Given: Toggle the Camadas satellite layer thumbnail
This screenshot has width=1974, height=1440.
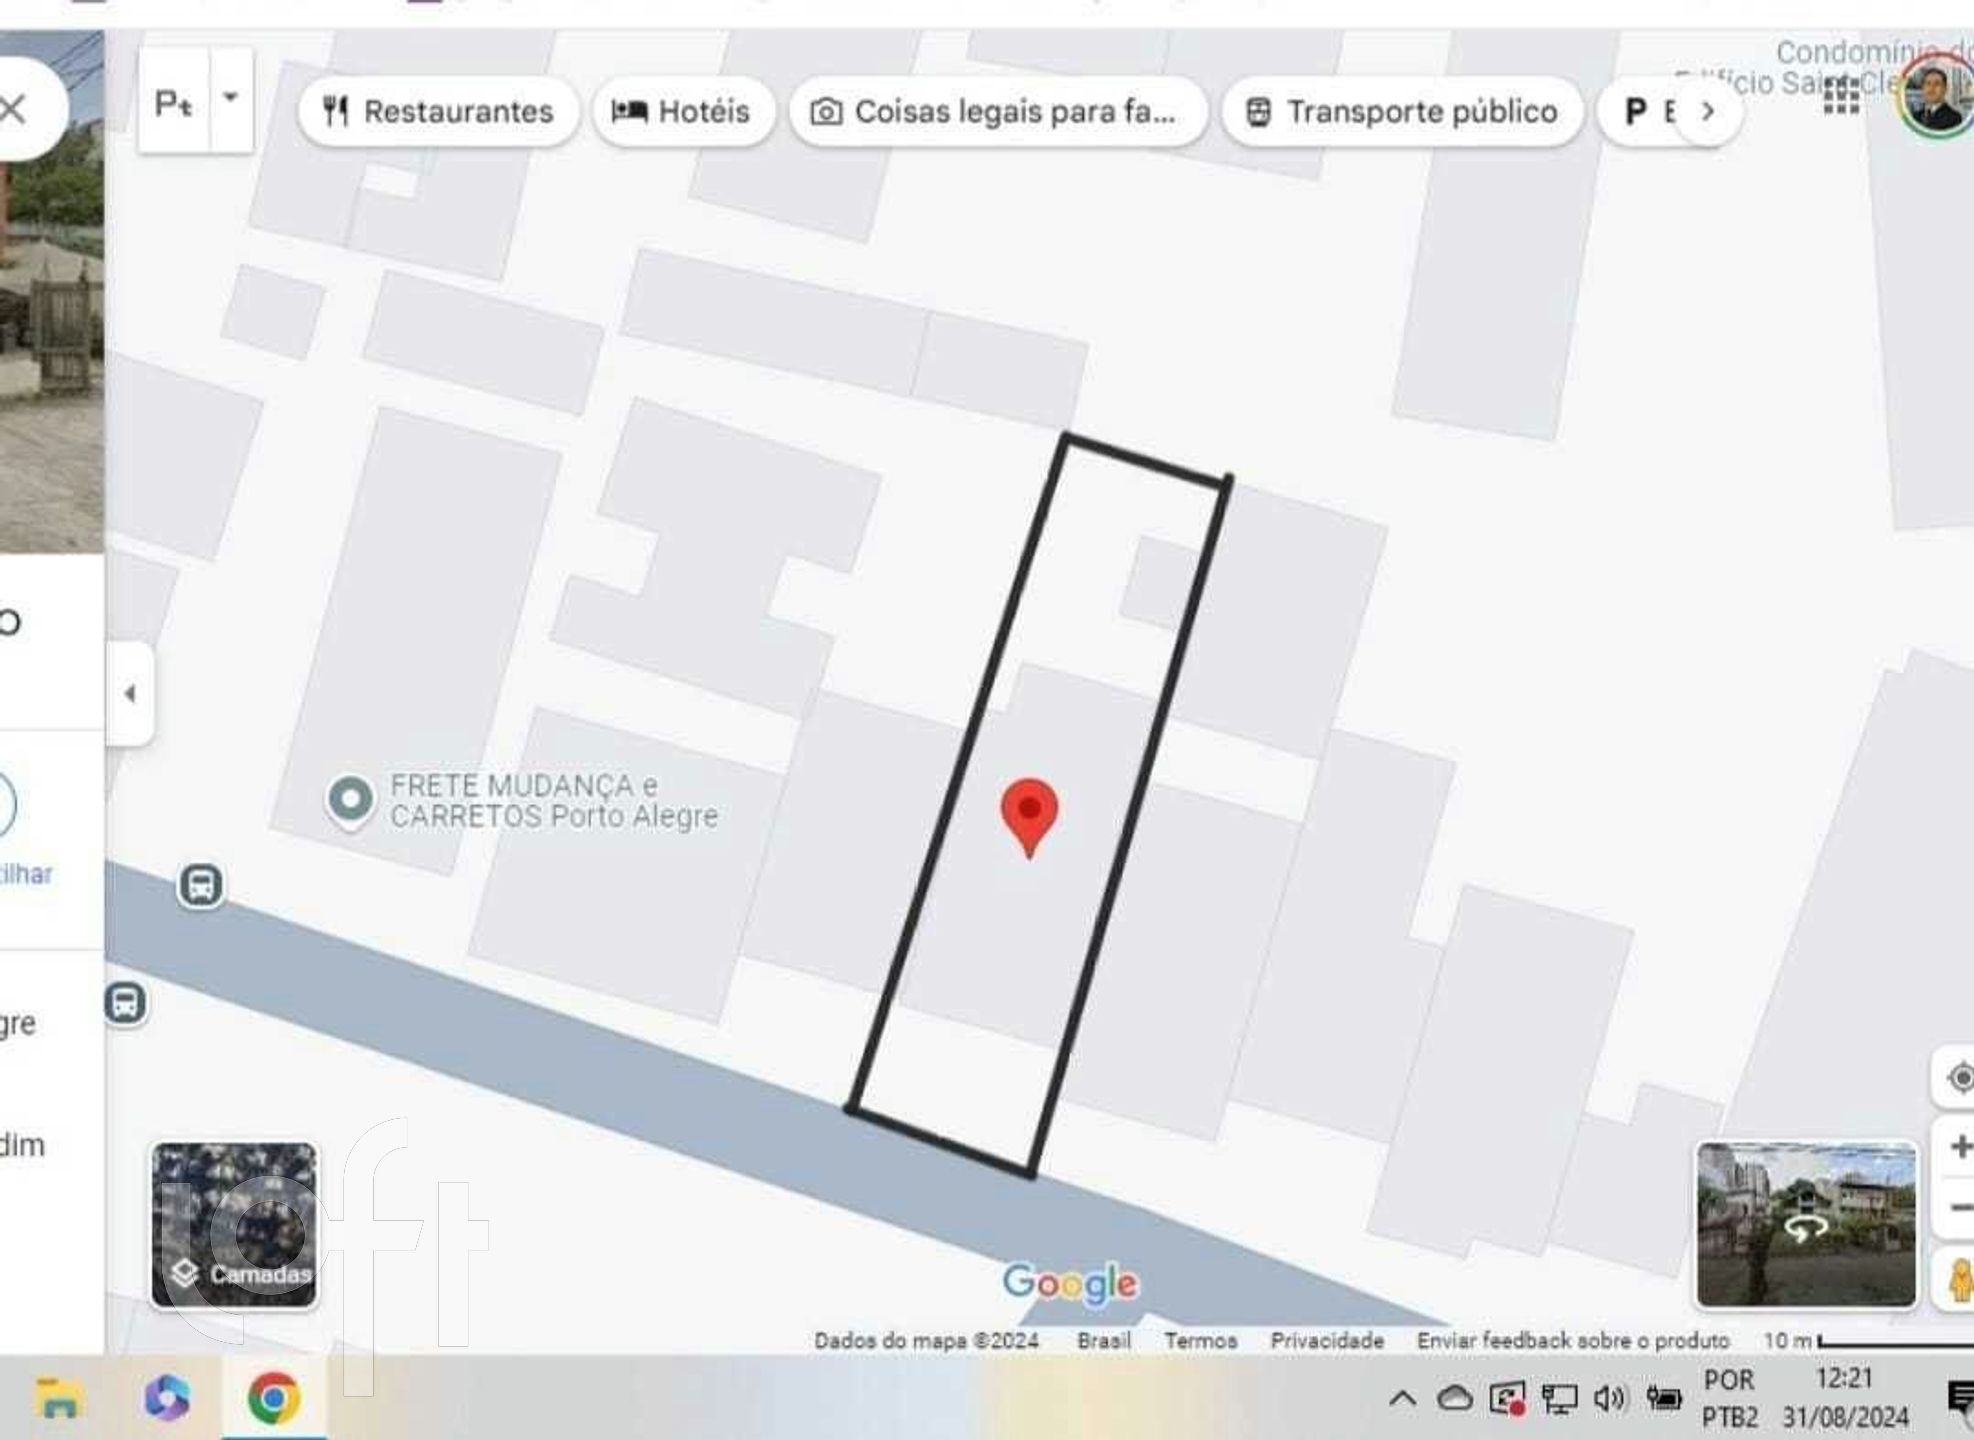Looking at the screenshot, I should pyautogui.click(x=234, y=1224).
